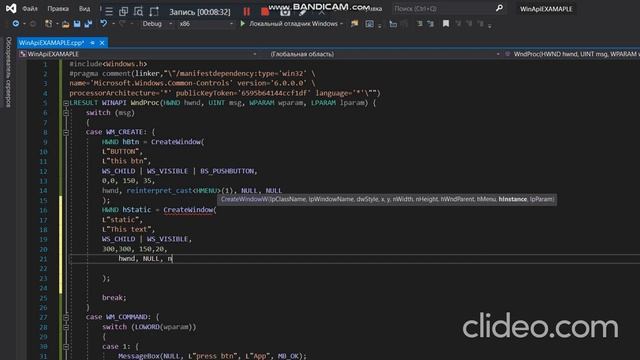This screenshot has height=360, width=640.
Task: Click the Запись [00:08:32] timer label
Action: (200, 12)
